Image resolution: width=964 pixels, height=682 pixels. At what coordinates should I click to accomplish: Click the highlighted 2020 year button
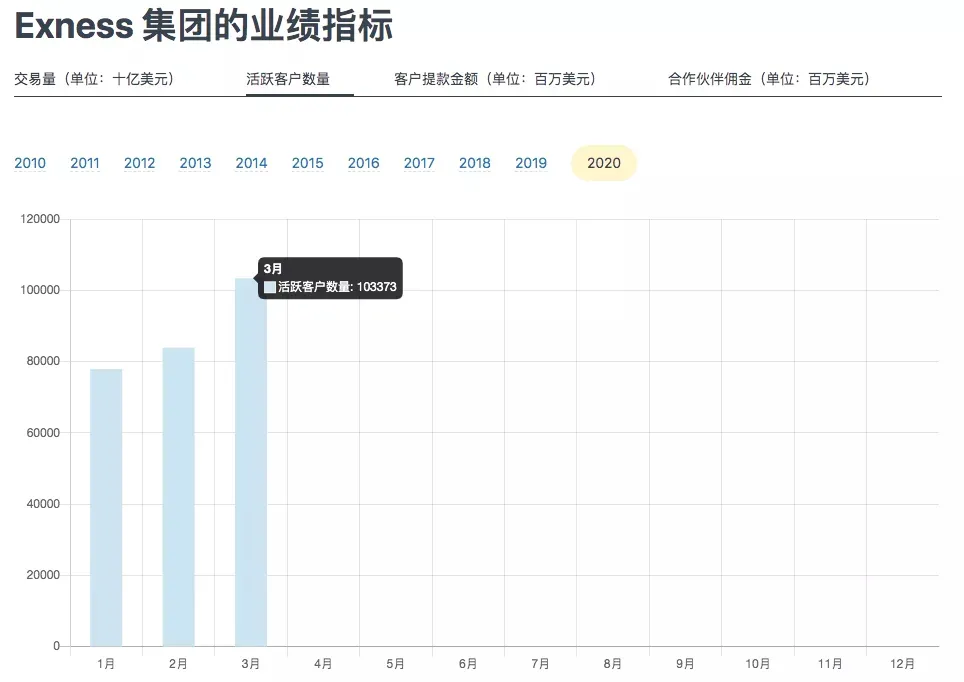[604, 163]
